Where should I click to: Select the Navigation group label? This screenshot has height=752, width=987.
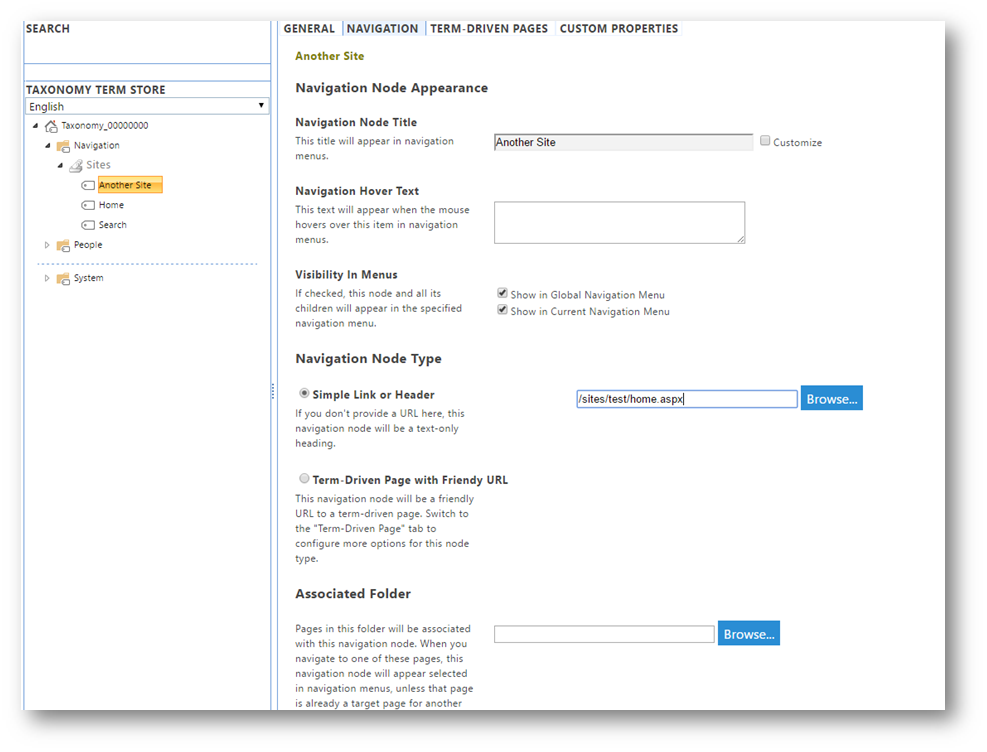pos(96,145)
